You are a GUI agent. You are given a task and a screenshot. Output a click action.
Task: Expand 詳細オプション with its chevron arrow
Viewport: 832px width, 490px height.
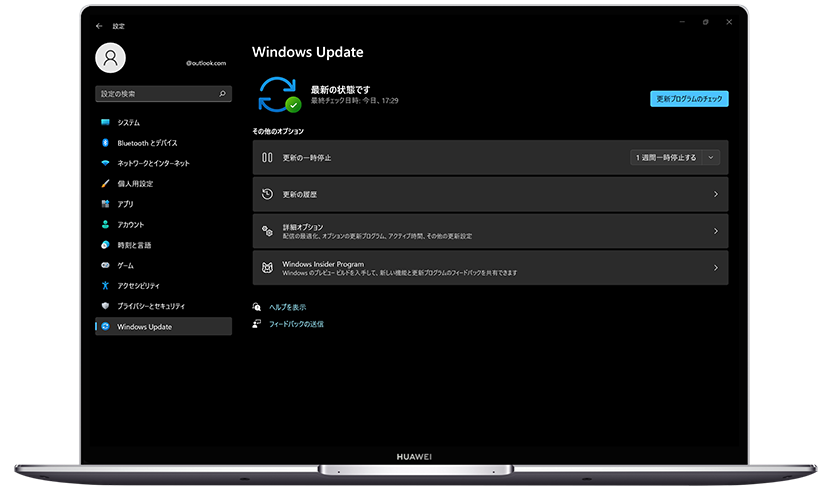click(x=715, y=231)
